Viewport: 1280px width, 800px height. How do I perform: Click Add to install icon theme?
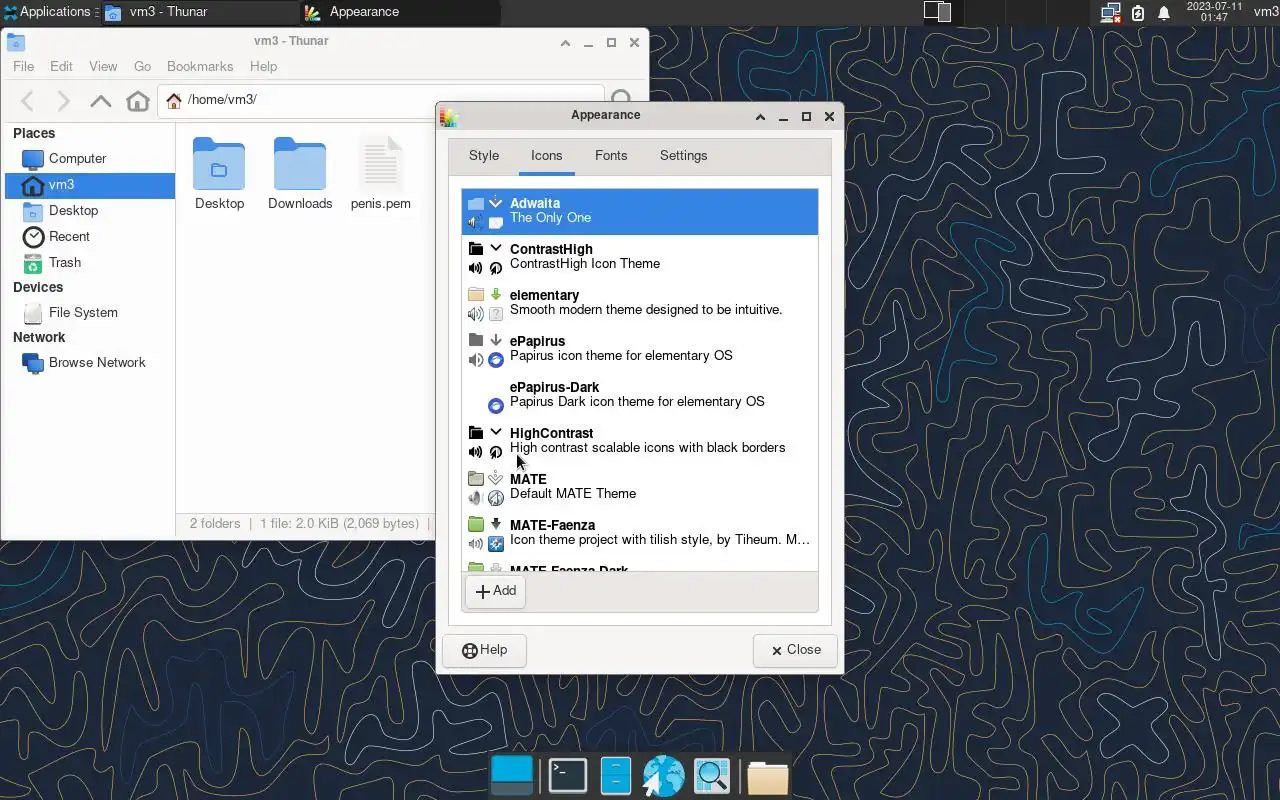(x=495, y=591)
